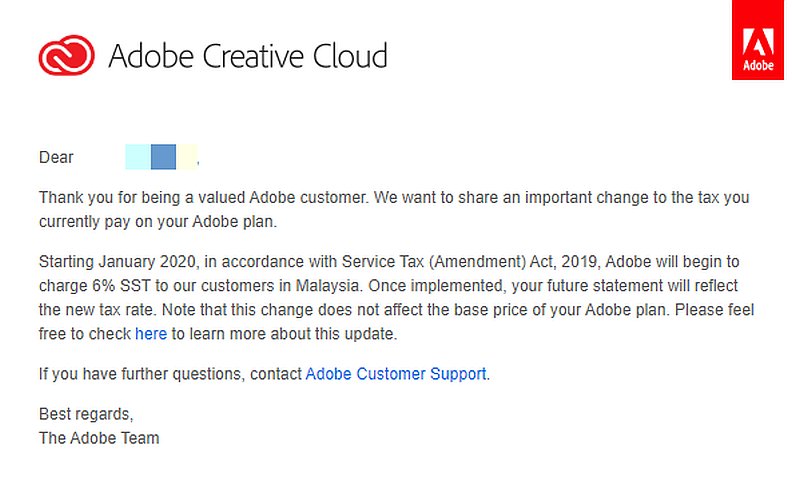Click the 'Best regards,' closing line
Viewport: 800px width, 489px height.
tap(86, 413)
